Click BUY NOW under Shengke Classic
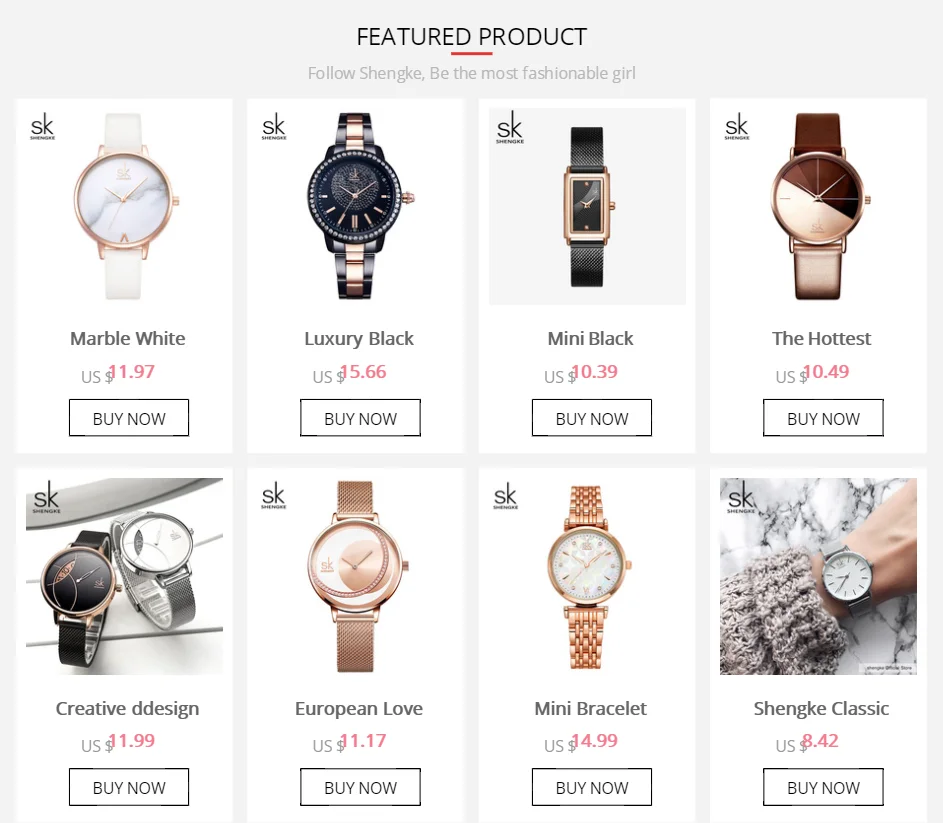Screen dimensions: 943x823 [x=823, y=787]
